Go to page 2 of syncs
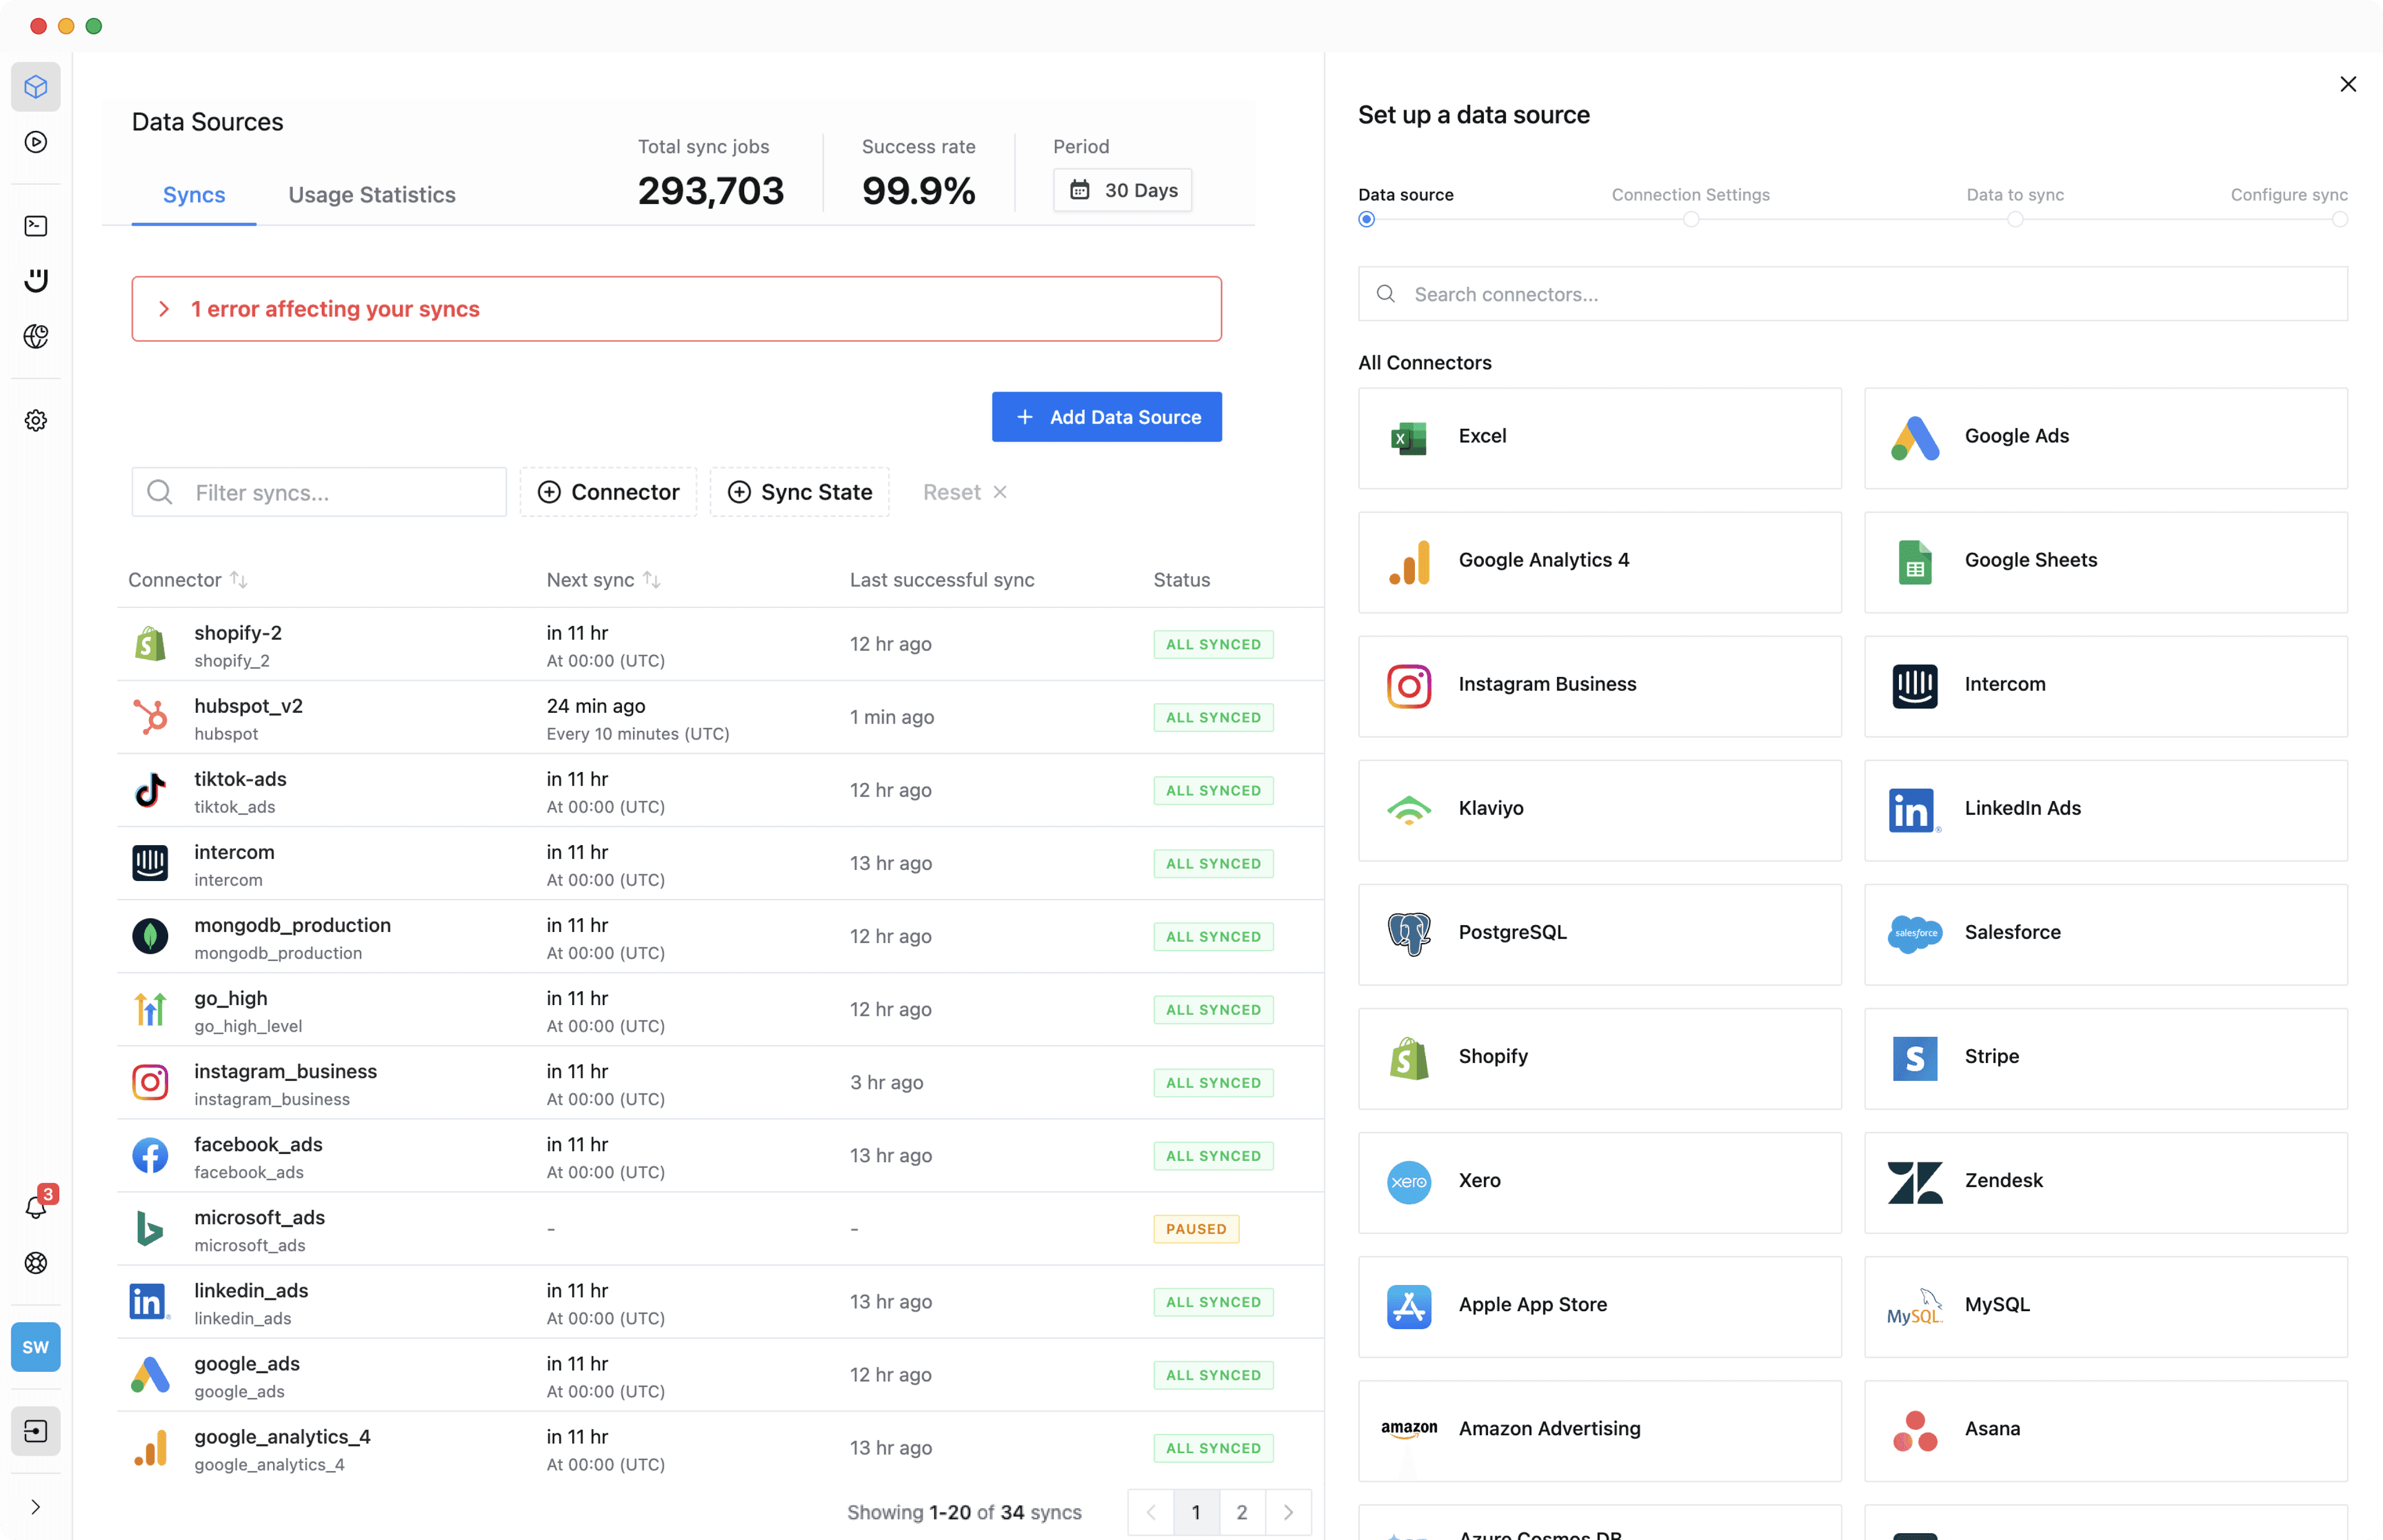This screenshot has width=2383, height=1540. (x=1242, y=1512)
